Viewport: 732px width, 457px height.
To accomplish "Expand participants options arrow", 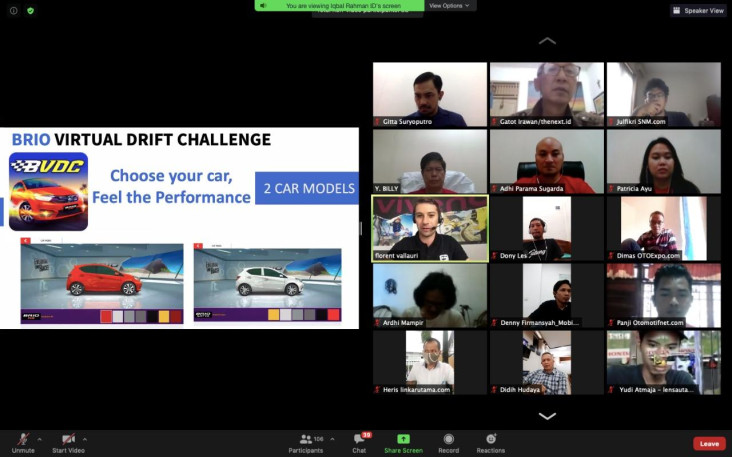I will pyautogui.click(x=332, y=439).
